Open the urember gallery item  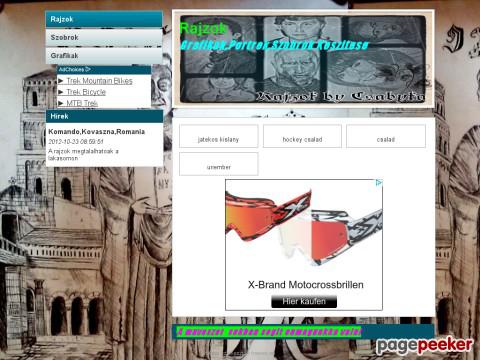(219, 164)
